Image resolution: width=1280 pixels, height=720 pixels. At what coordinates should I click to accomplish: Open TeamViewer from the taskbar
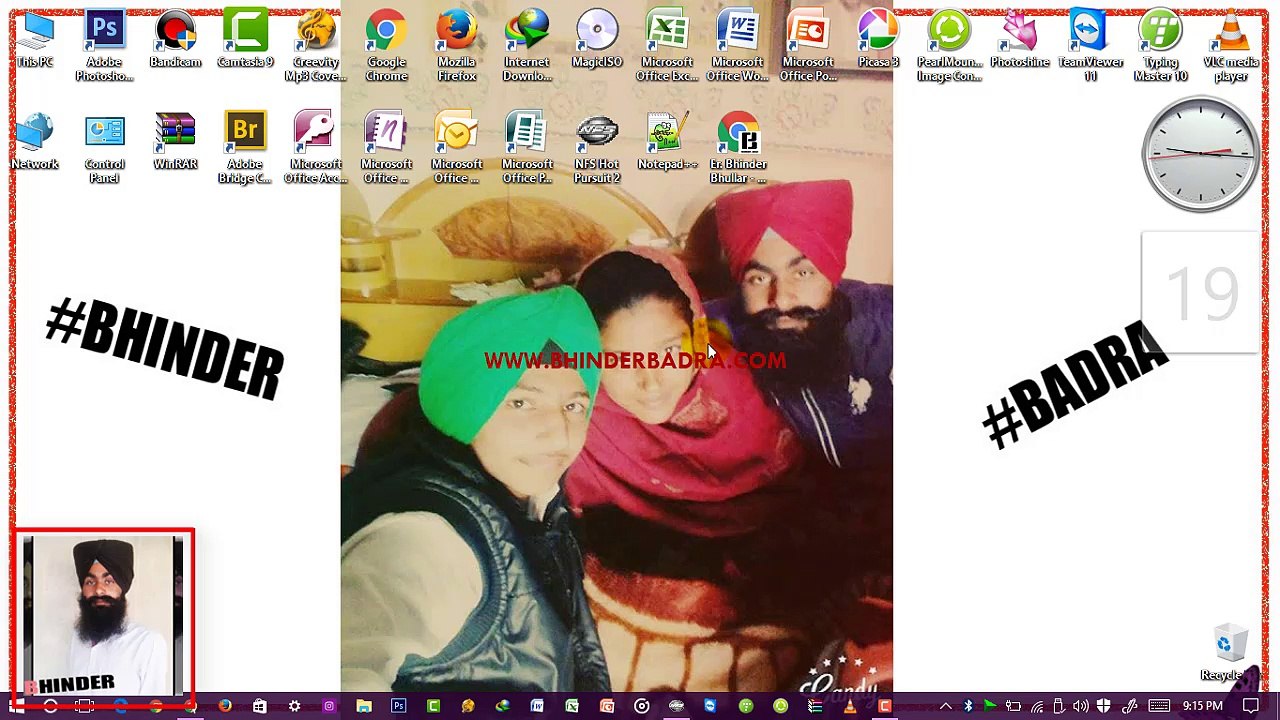[x=710, y=706]
